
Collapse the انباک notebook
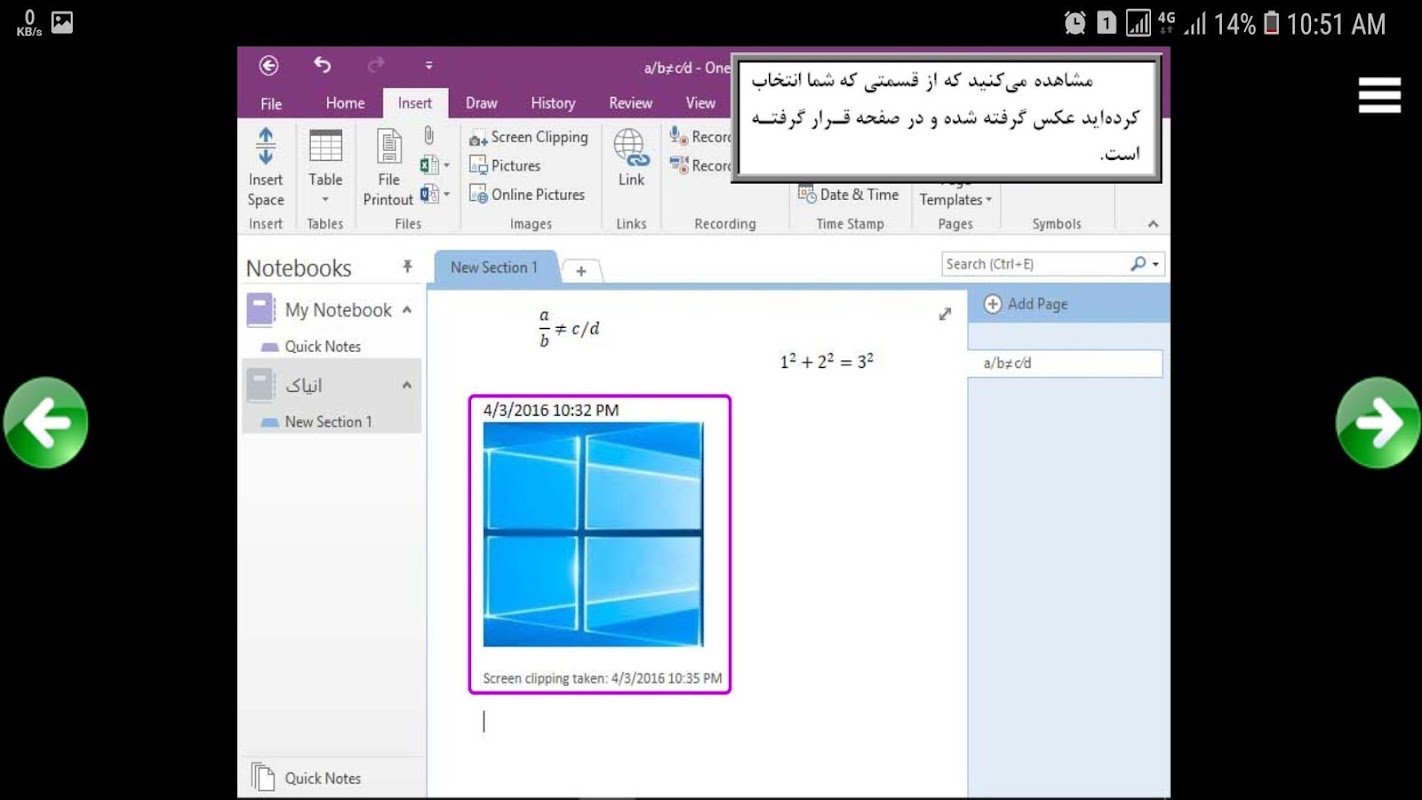point(407,385)
